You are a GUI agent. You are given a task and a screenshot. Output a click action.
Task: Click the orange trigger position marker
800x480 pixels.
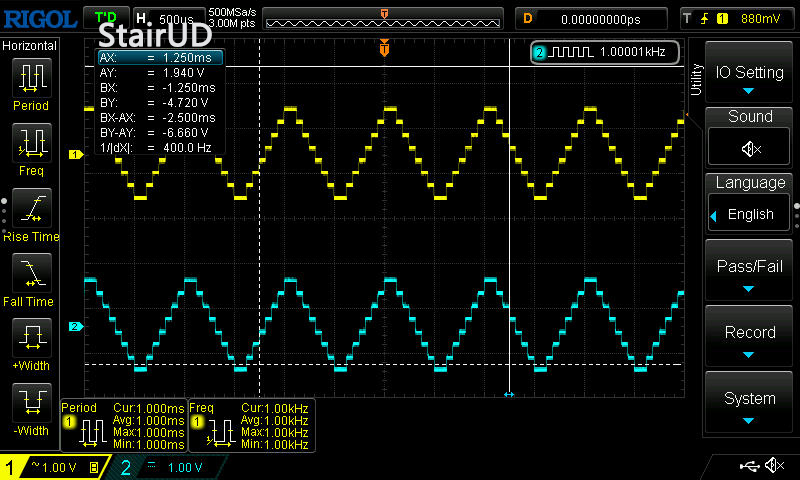[x=384, y=48]
